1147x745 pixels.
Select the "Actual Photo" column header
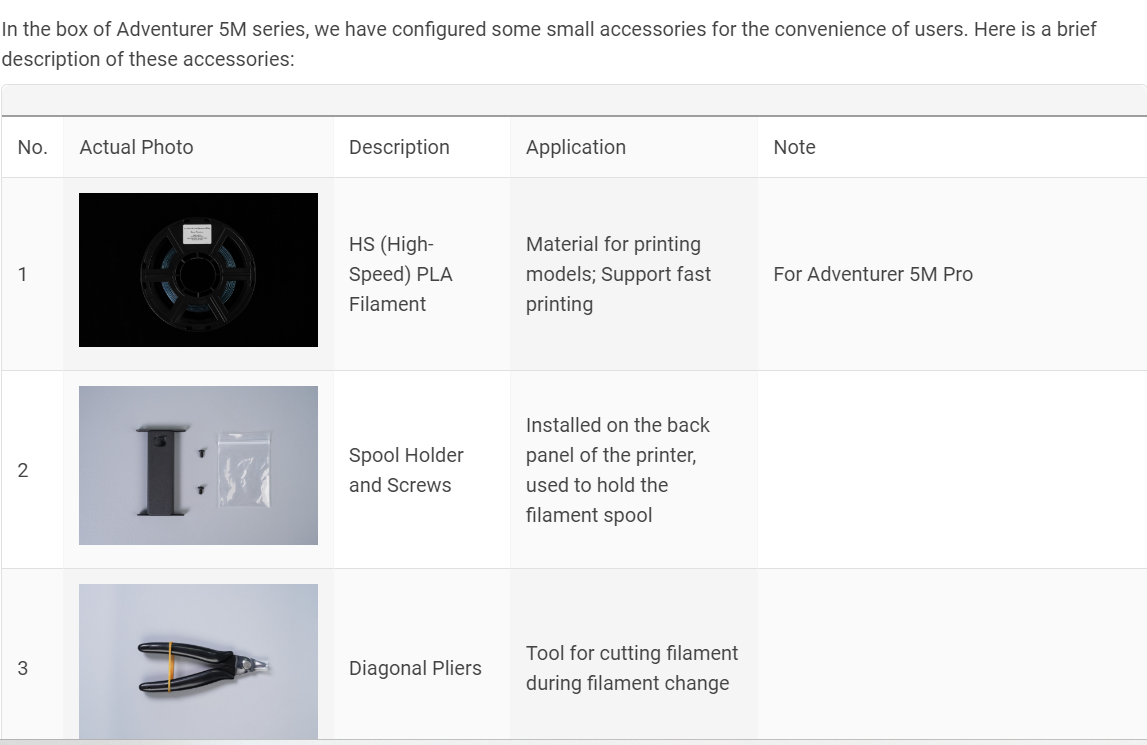(x=136, y=147)
